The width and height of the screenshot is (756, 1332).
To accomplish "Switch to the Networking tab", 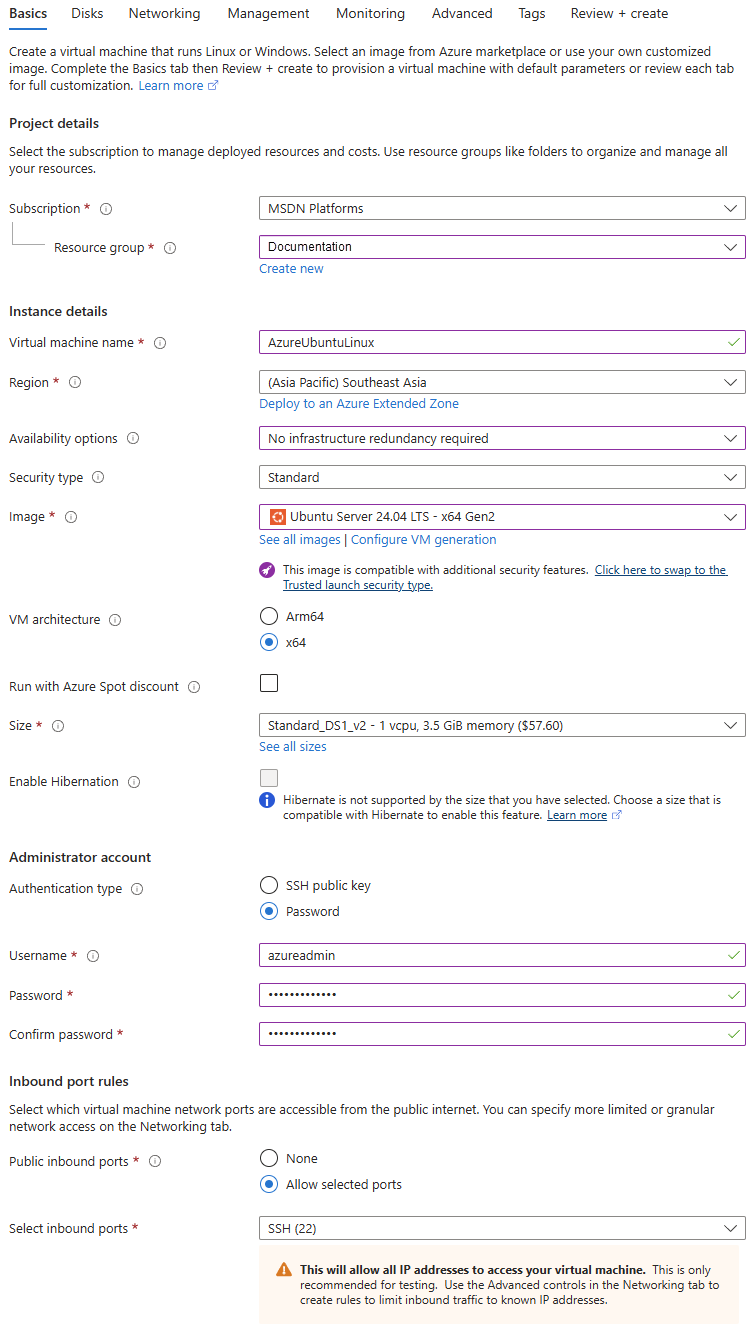I will click(x=164, y=14).
